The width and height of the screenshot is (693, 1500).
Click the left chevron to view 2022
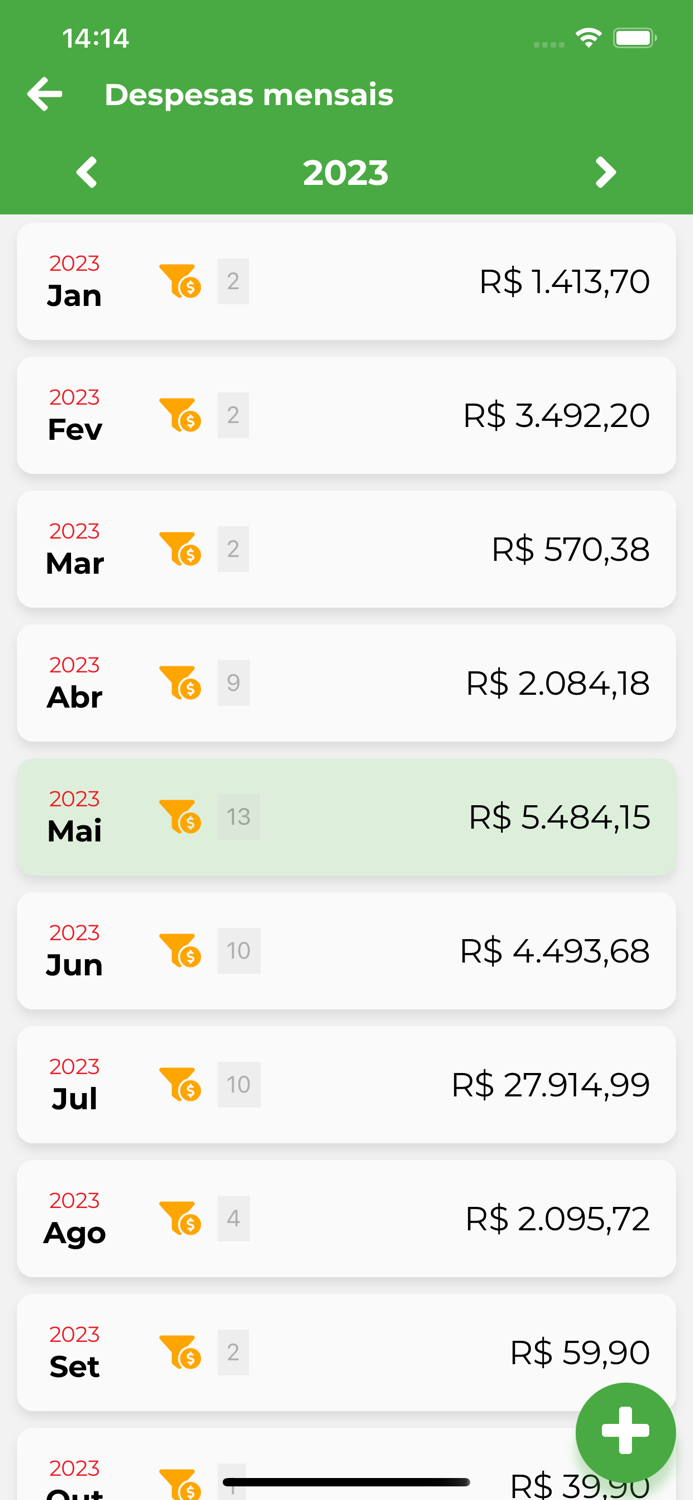point(86,172)
